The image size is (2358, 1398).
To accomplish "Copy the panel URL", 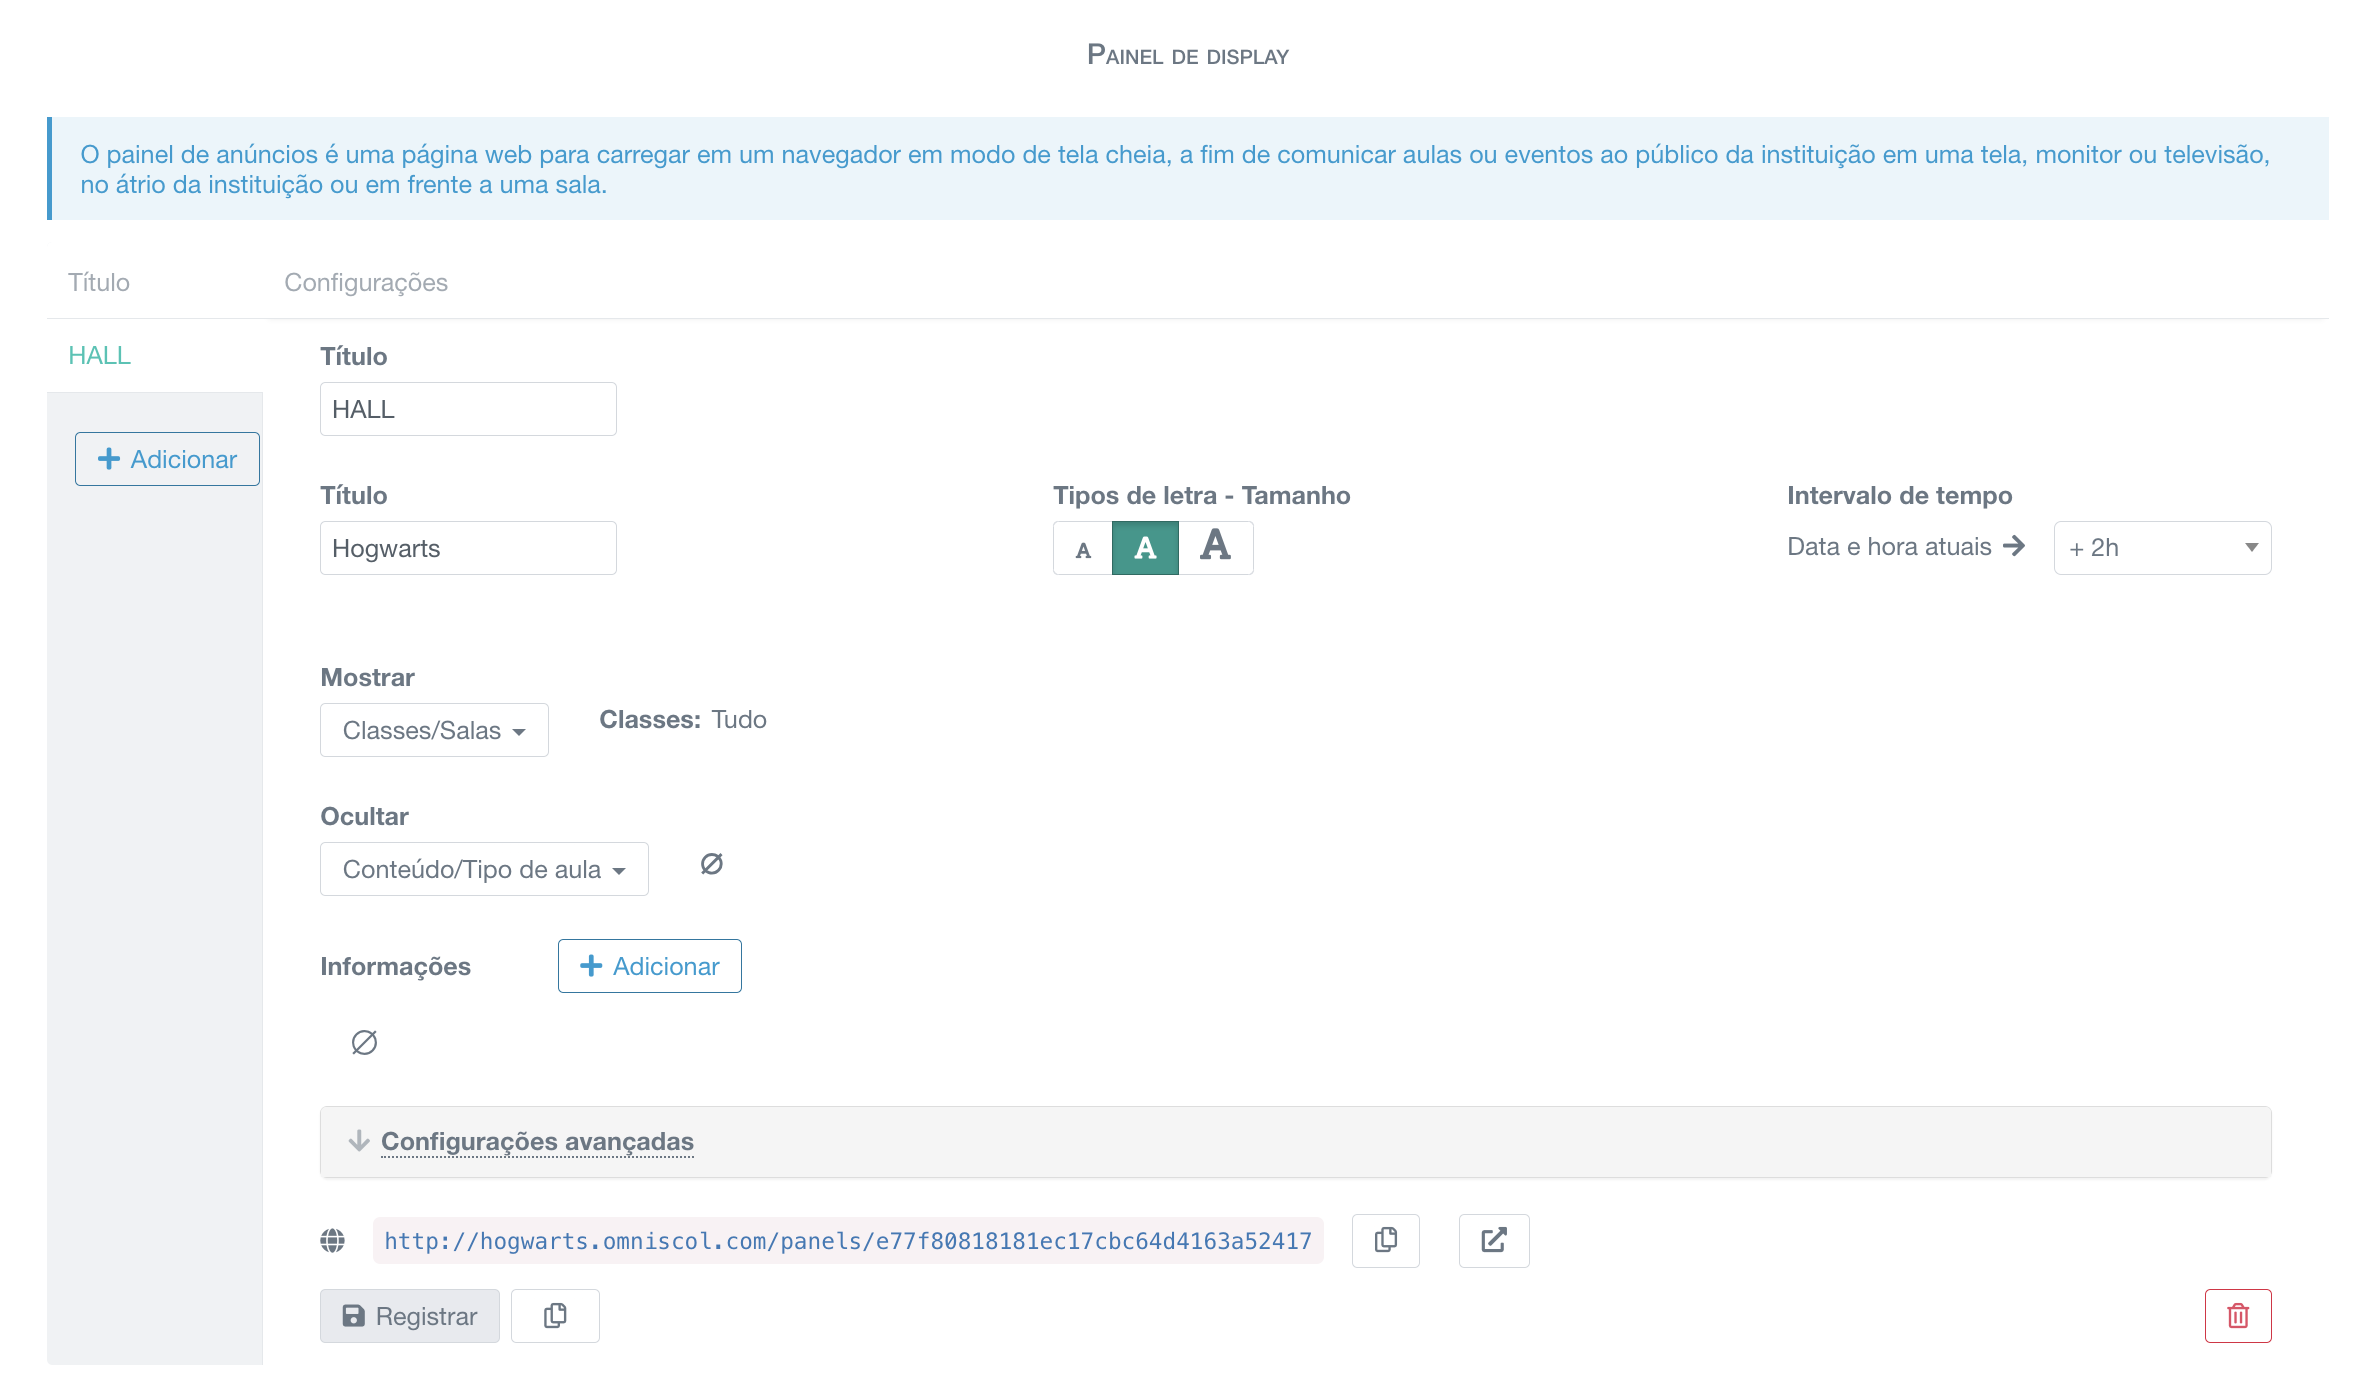I will pyautogui.click(x=1385, y=1240).
